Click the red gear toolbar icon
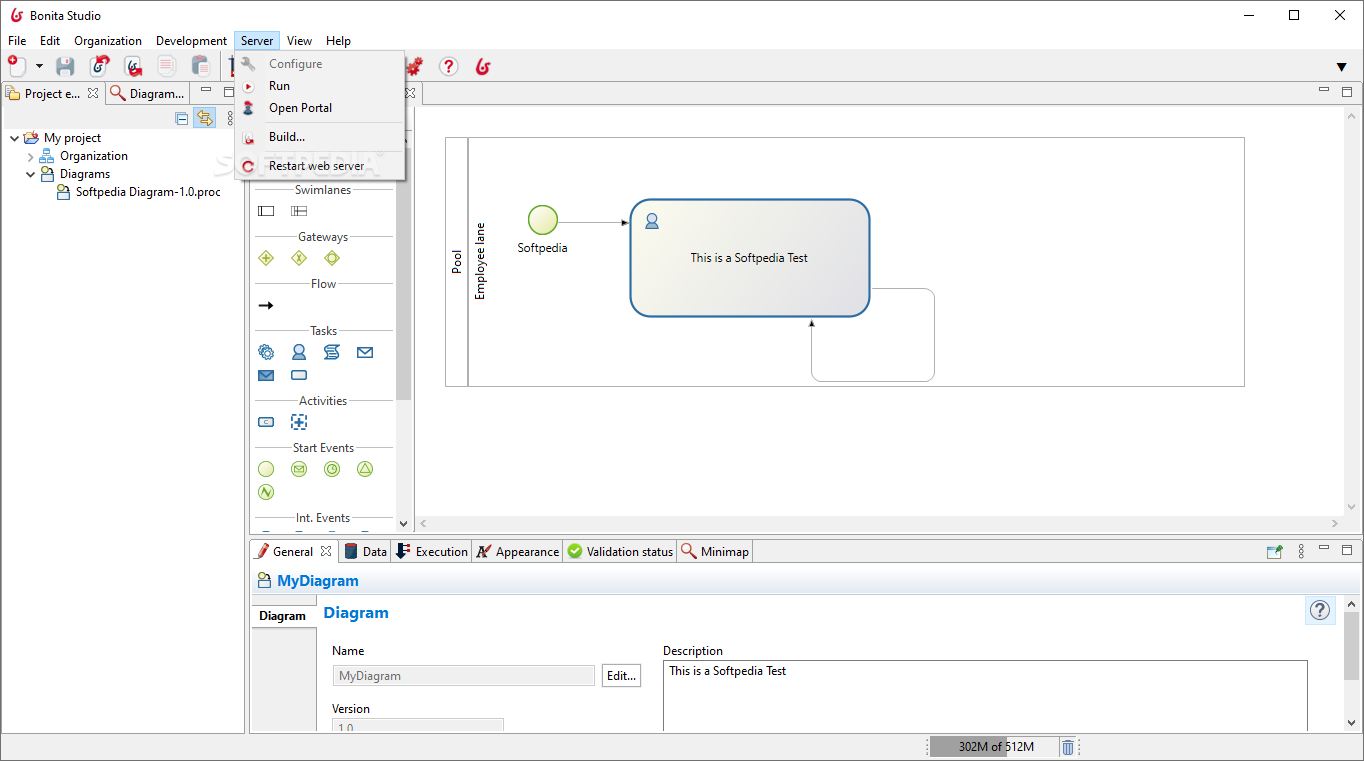 pos(414,66)
